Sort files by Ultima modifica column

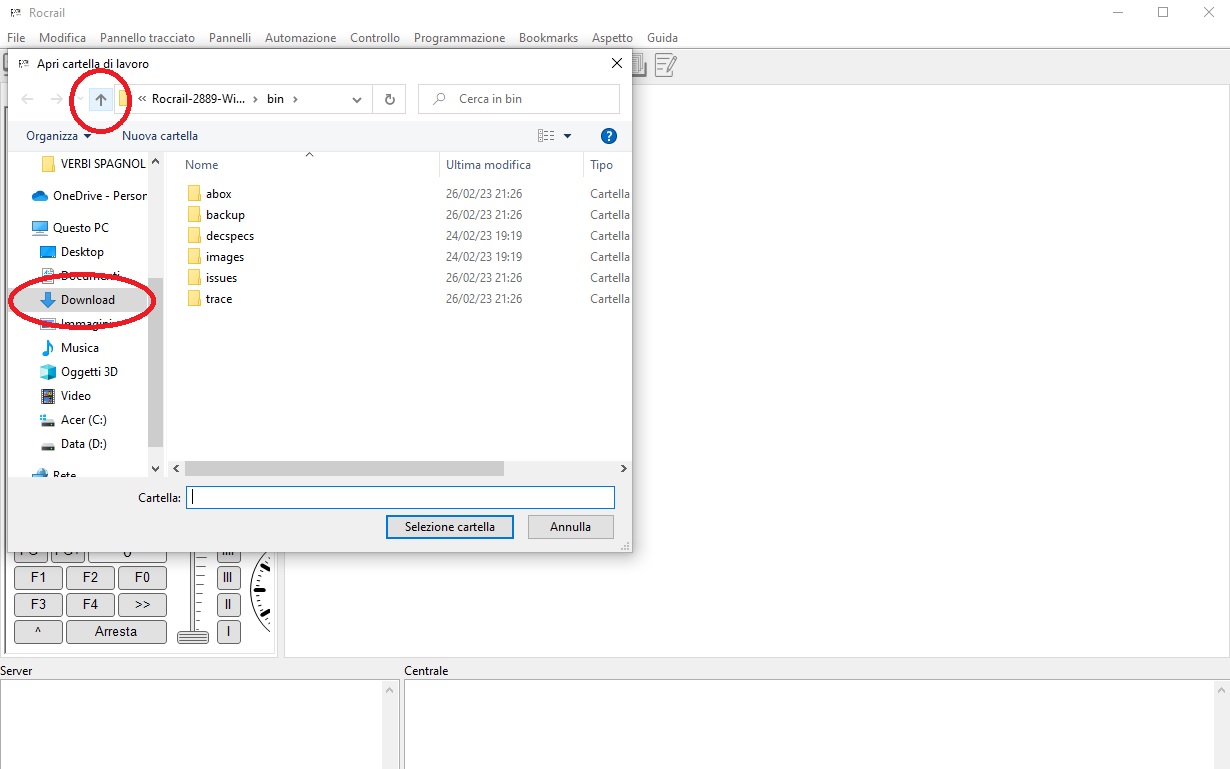point(488,165)
